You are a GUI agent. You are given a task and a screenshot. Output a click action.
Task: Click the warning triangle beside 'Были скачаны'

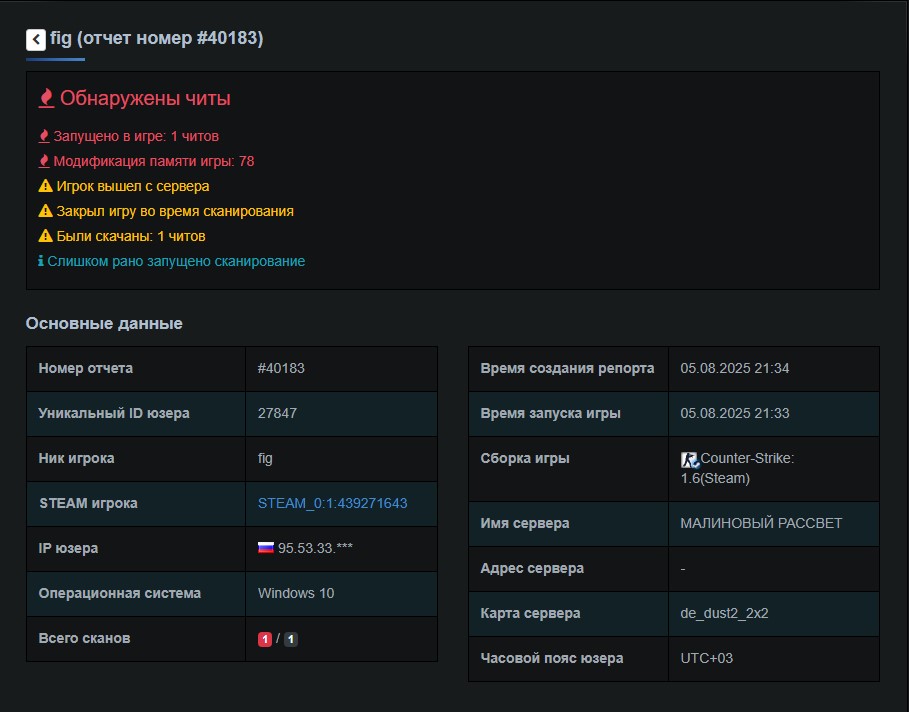click(45, 236)
